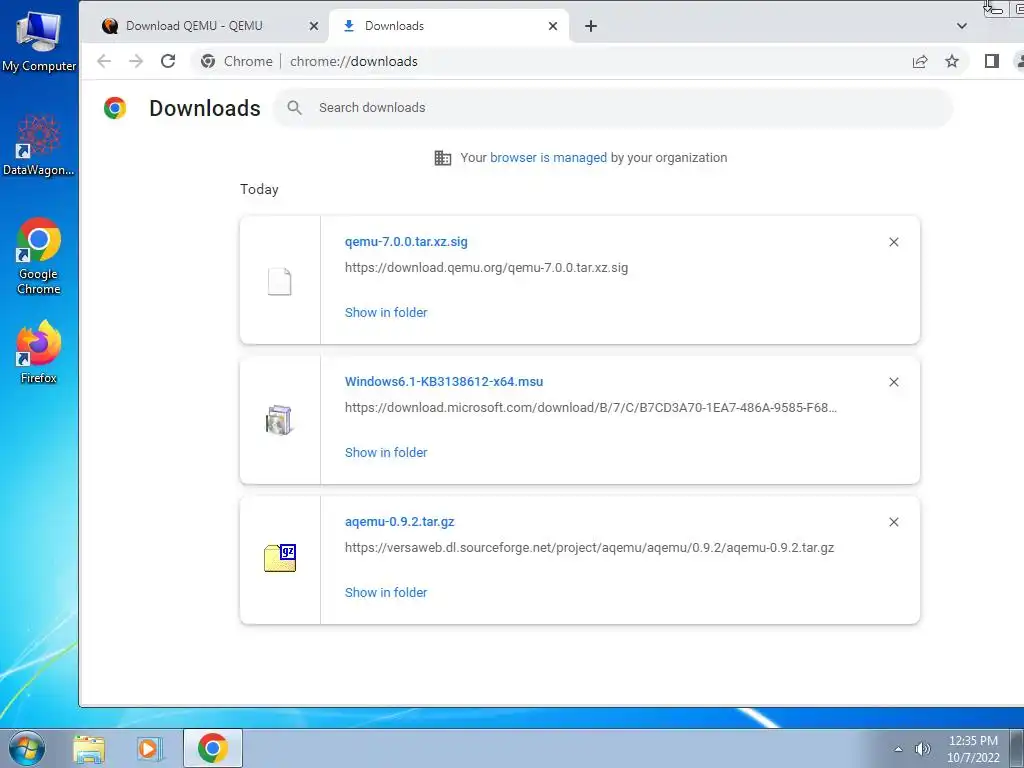Open the volume speaker icon
The width and height of the screenshot is (1024, 768).
point(922,749)
